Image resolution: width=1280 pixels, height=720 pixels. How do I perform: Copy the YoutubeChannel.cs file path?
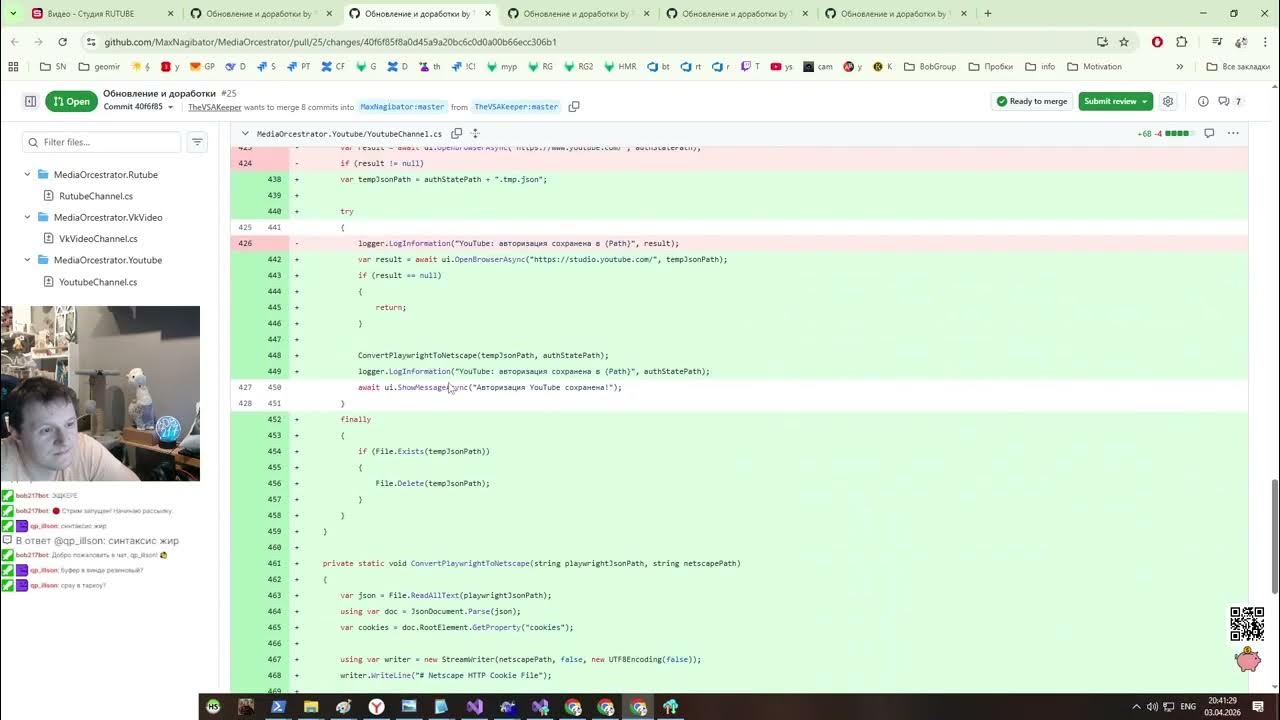[456, 133]
